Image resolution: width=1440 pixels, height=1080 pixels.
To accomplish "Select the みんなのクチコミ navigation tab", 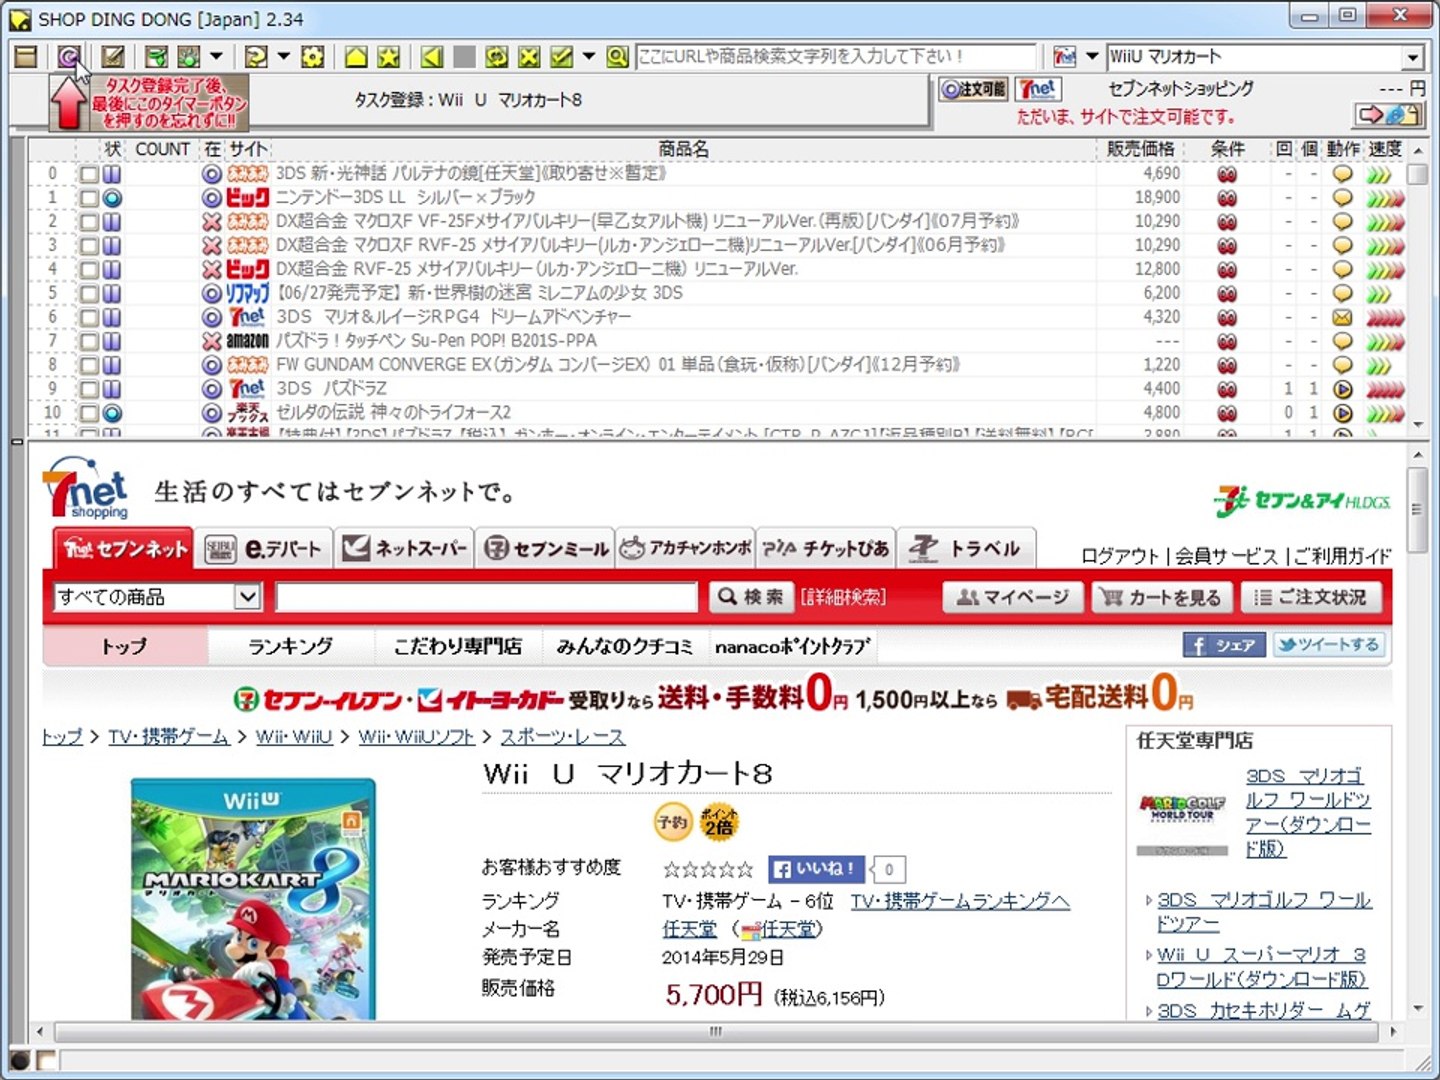I will (625, 647).
